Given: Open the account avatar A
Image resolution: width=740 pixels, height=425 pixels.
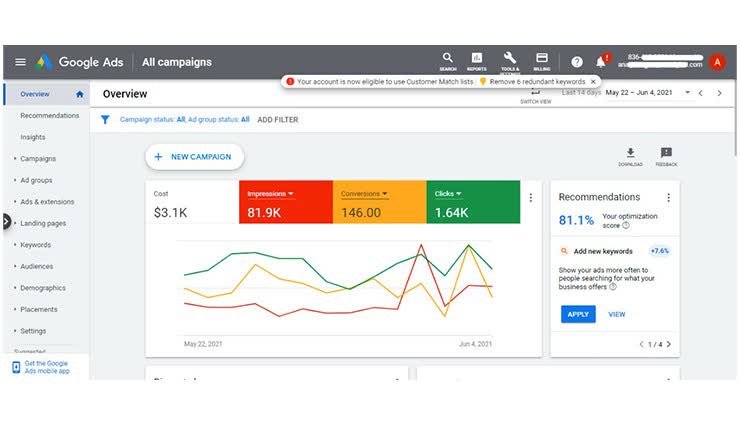Looking at the screenshot, I should (717, 62).
